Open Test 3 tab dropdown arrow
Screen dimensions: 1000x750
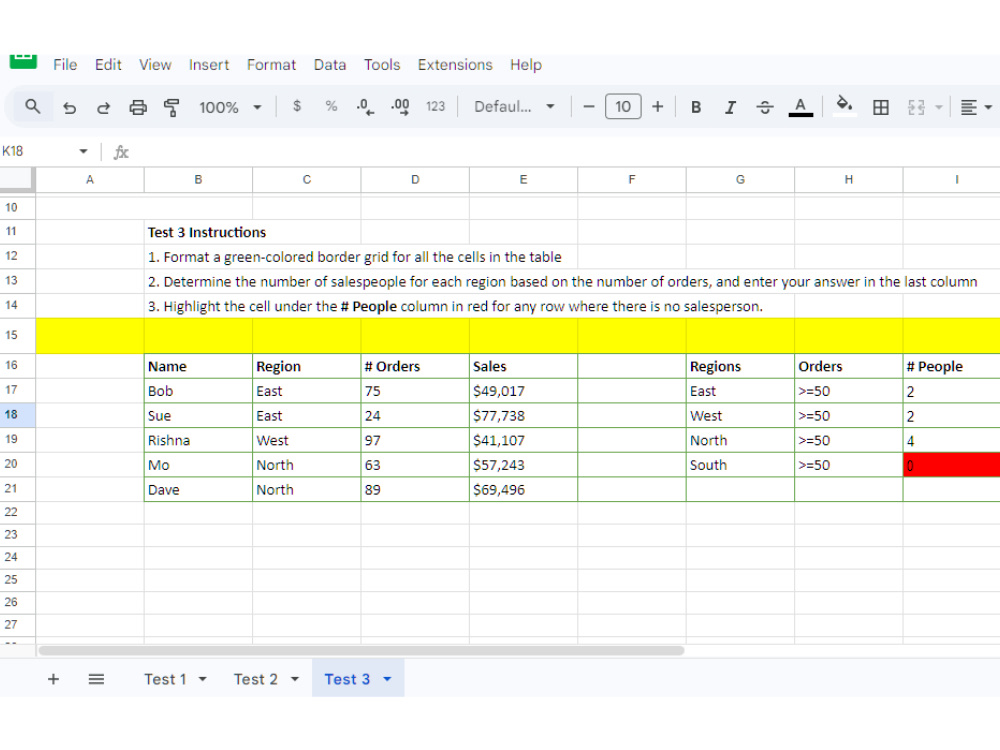coord(387,679)
